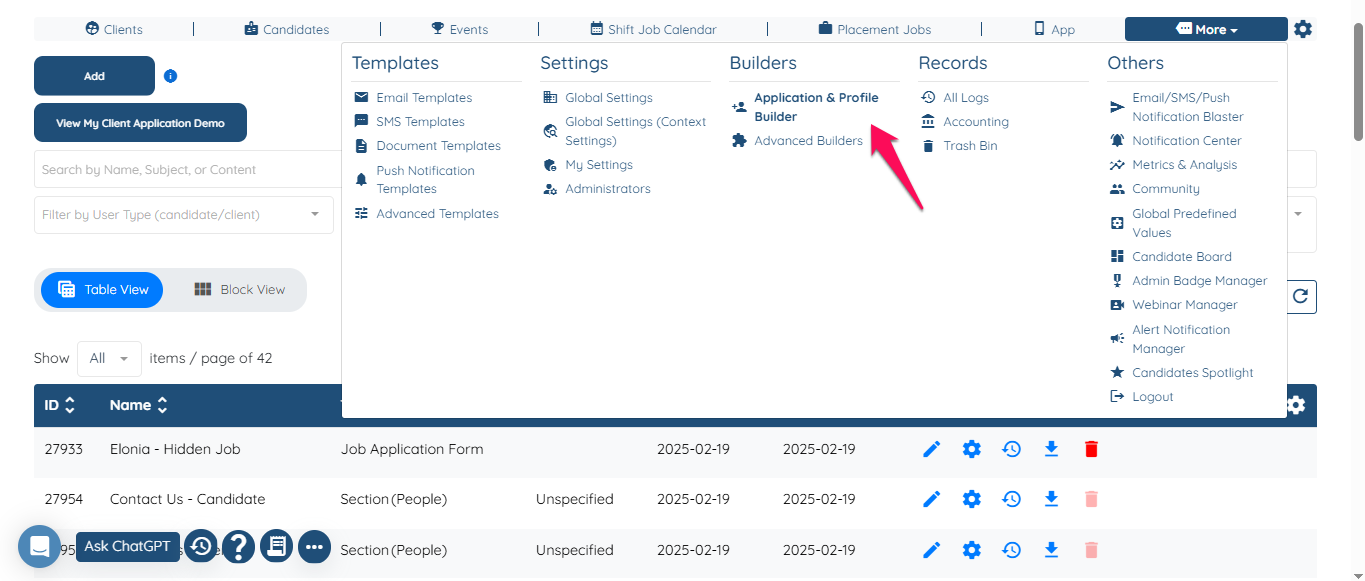Click the Advanced Builders puzzle icon
The image size is (1365, 581).
739,141
